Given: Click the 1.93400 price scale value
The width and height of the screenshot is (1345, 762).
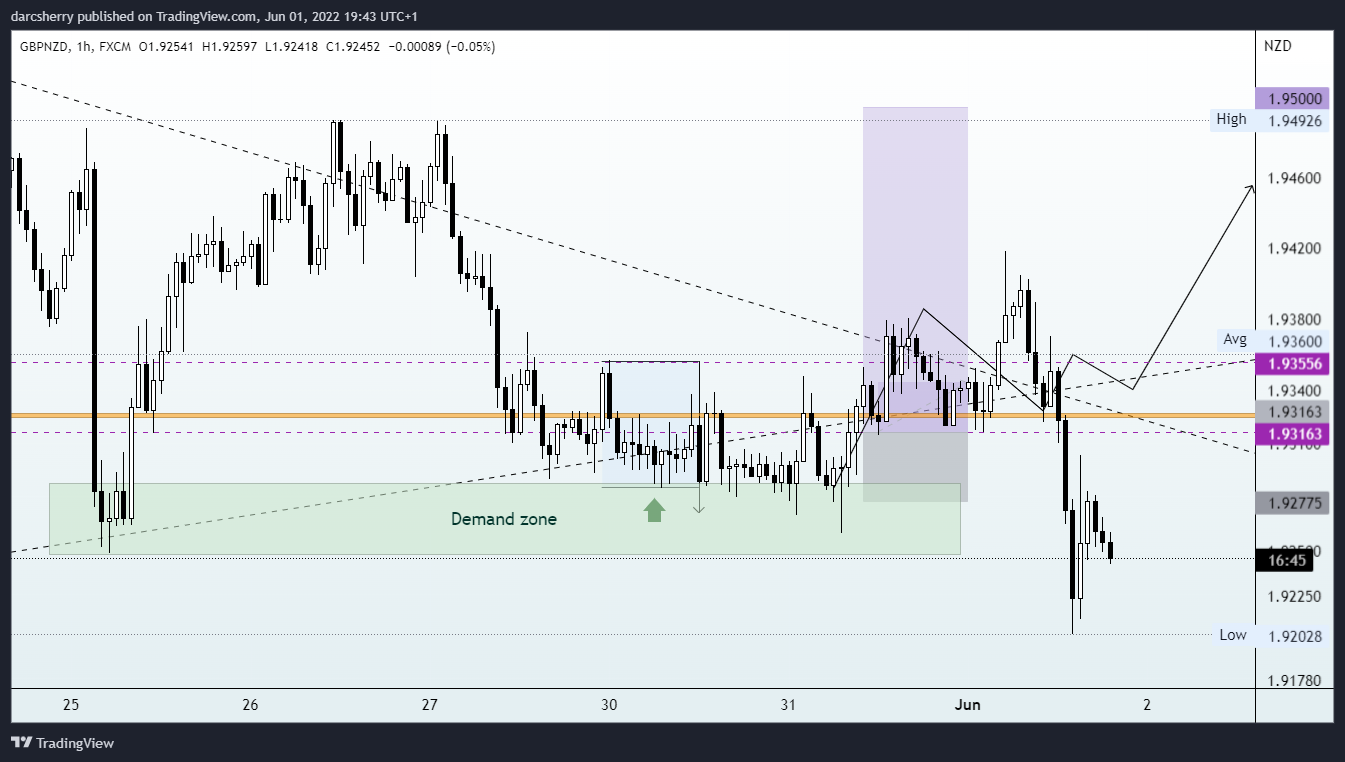Looking at the screenshot, I should tap(1295, 390).
